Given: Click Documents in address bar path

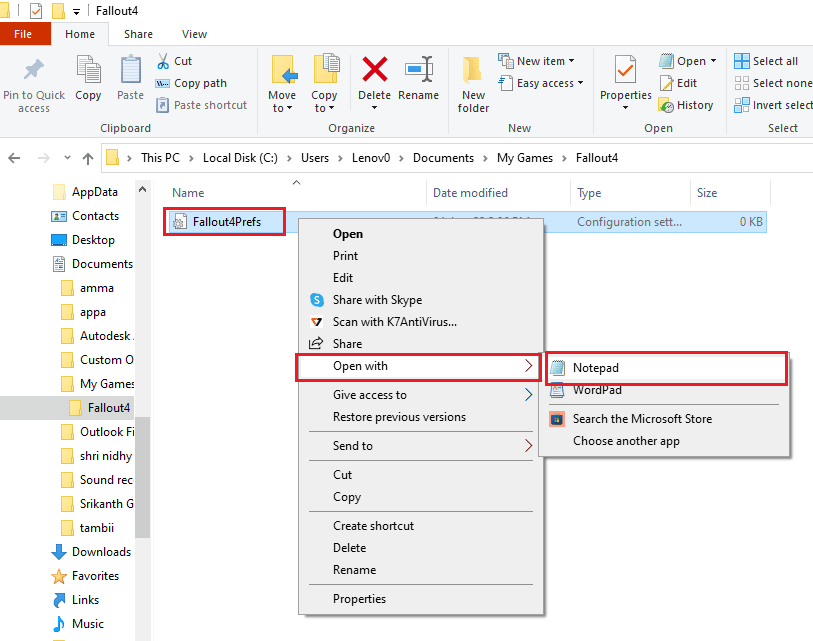Looking at the screenshot, I should [x=443, y=158].
